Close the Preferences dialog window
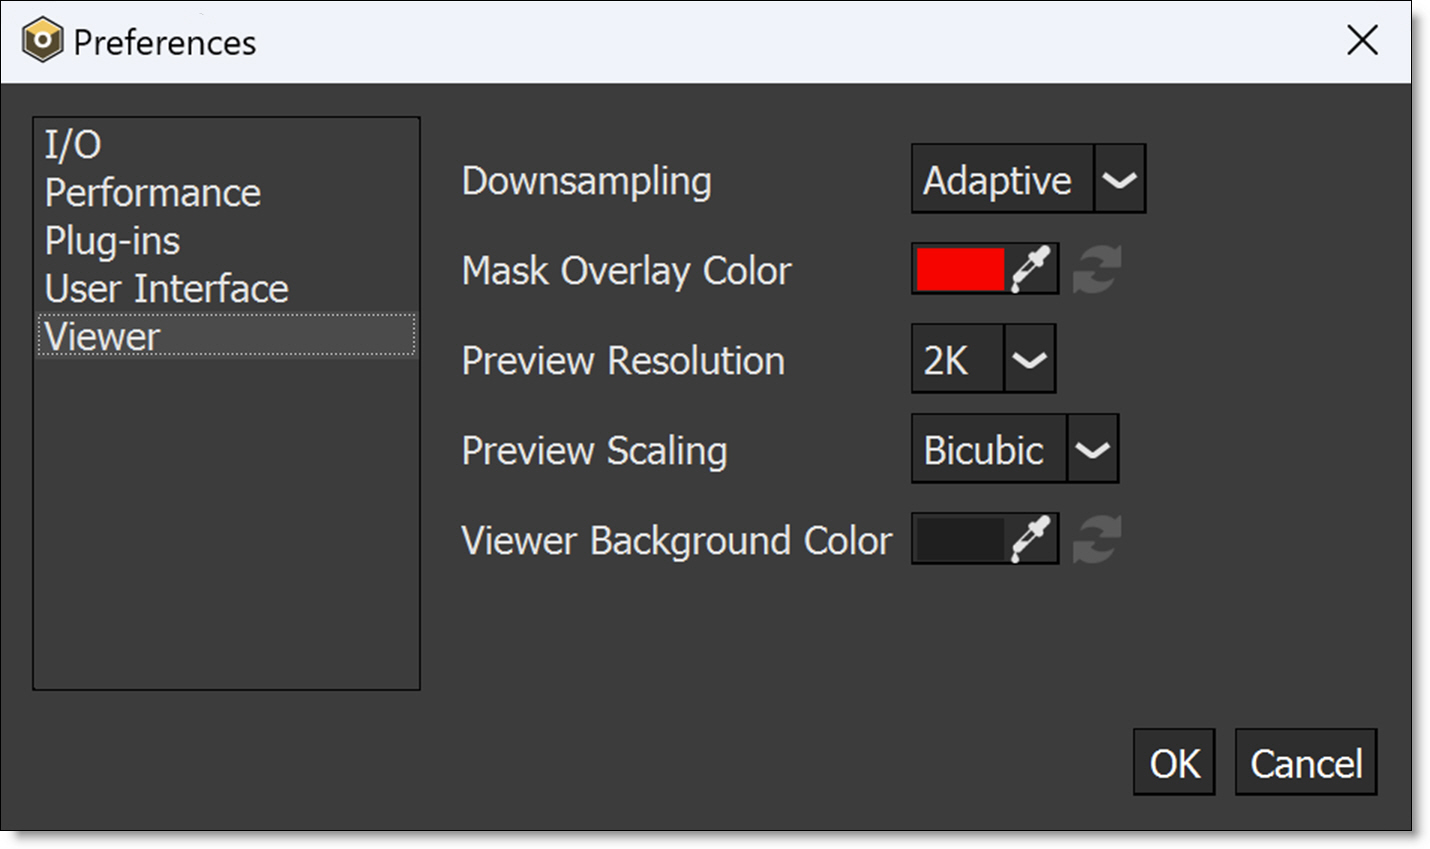Viewport: 1430px width, 849px height. tap(1362, 41)
